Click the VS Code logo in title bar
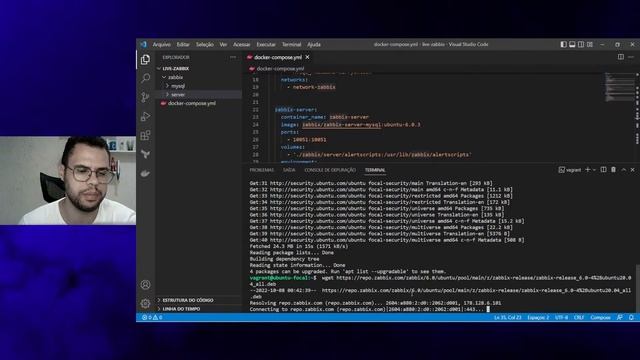The height and width of the screenshot is (360, 640). (144, 44)
